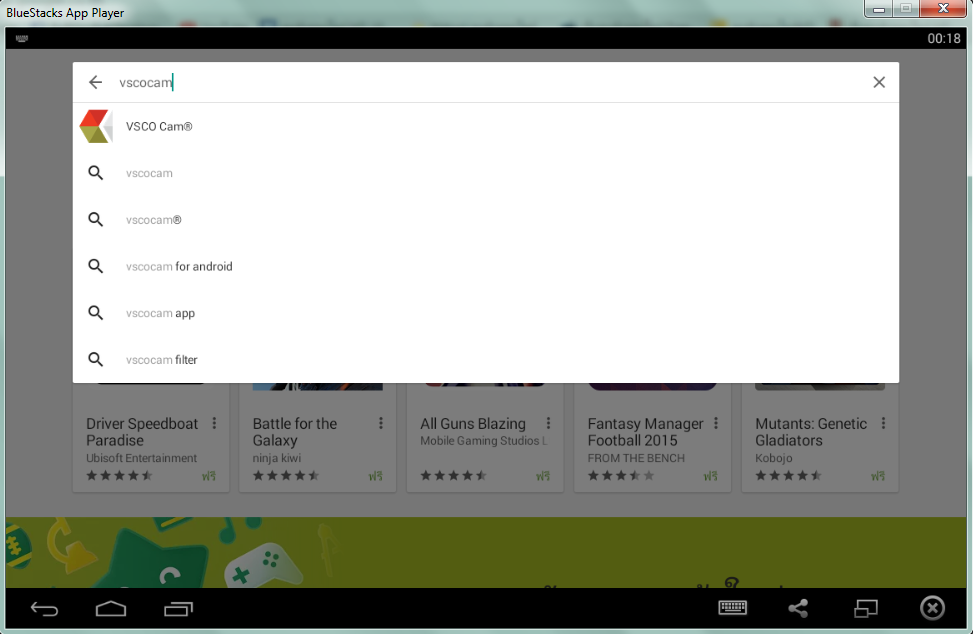This screenshot has height=634, width=973.
Task: Open the Battle for the Galaxy title
Action: (x=295, y=432)
